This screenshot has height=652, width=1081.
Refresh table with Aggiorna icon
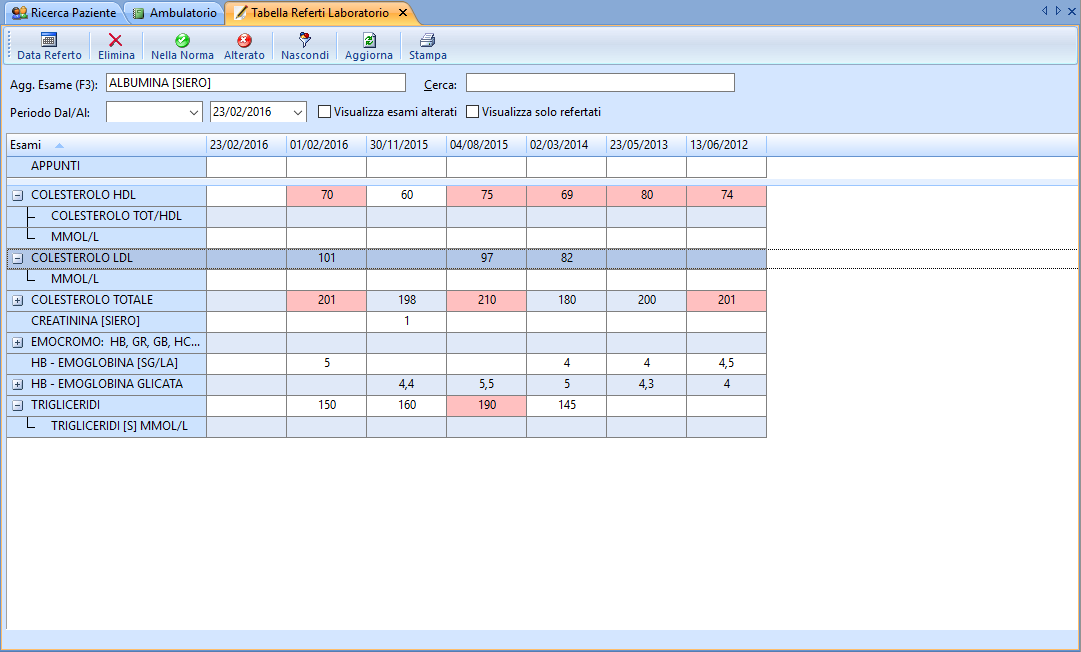coord(369,40)
